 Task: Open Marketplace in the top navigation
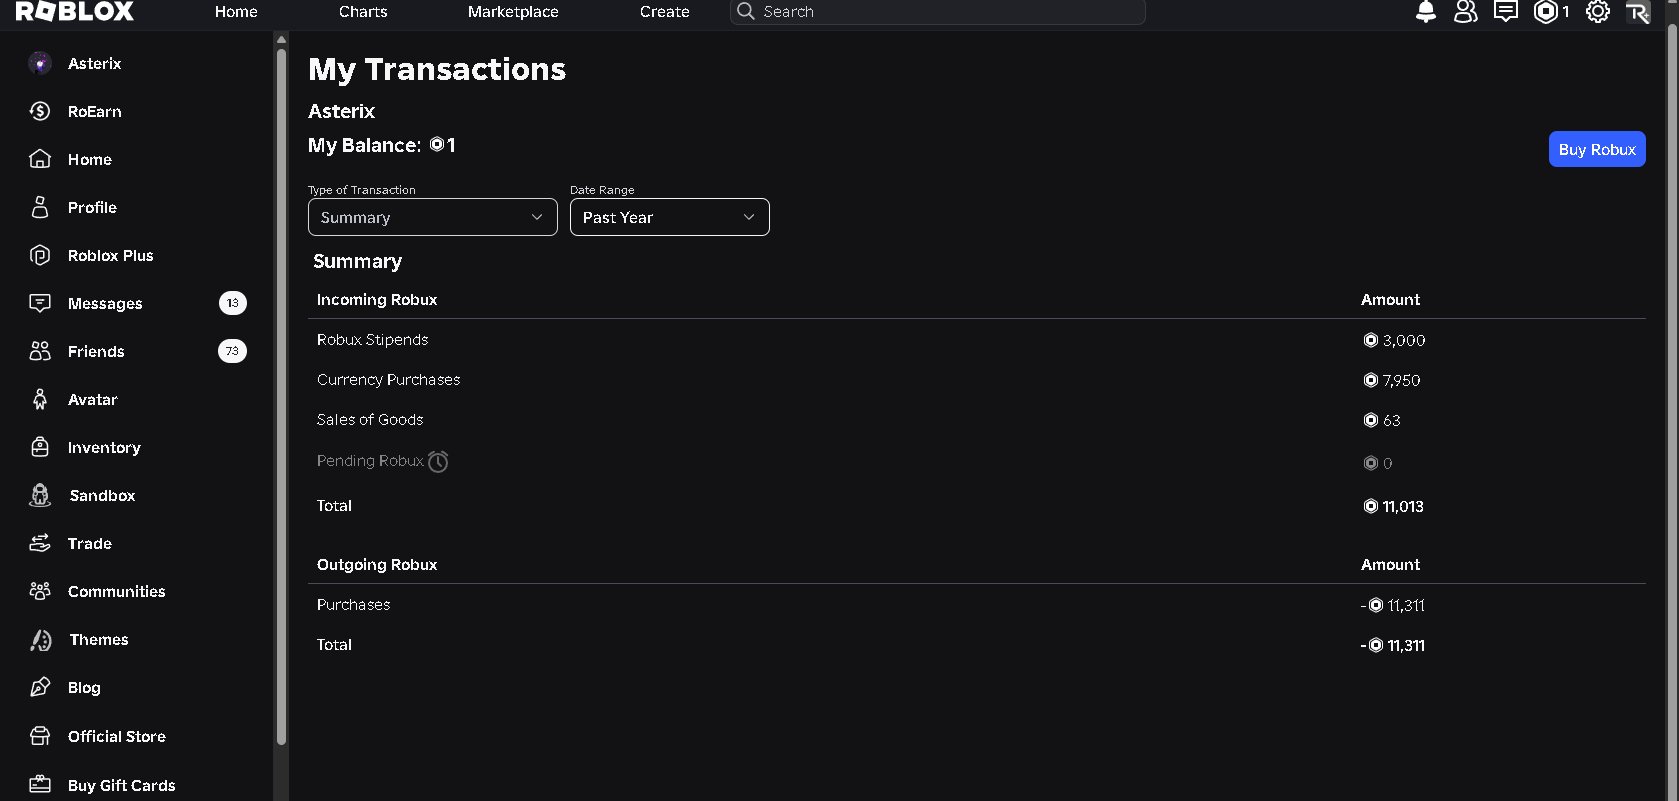tap(513, 11)
